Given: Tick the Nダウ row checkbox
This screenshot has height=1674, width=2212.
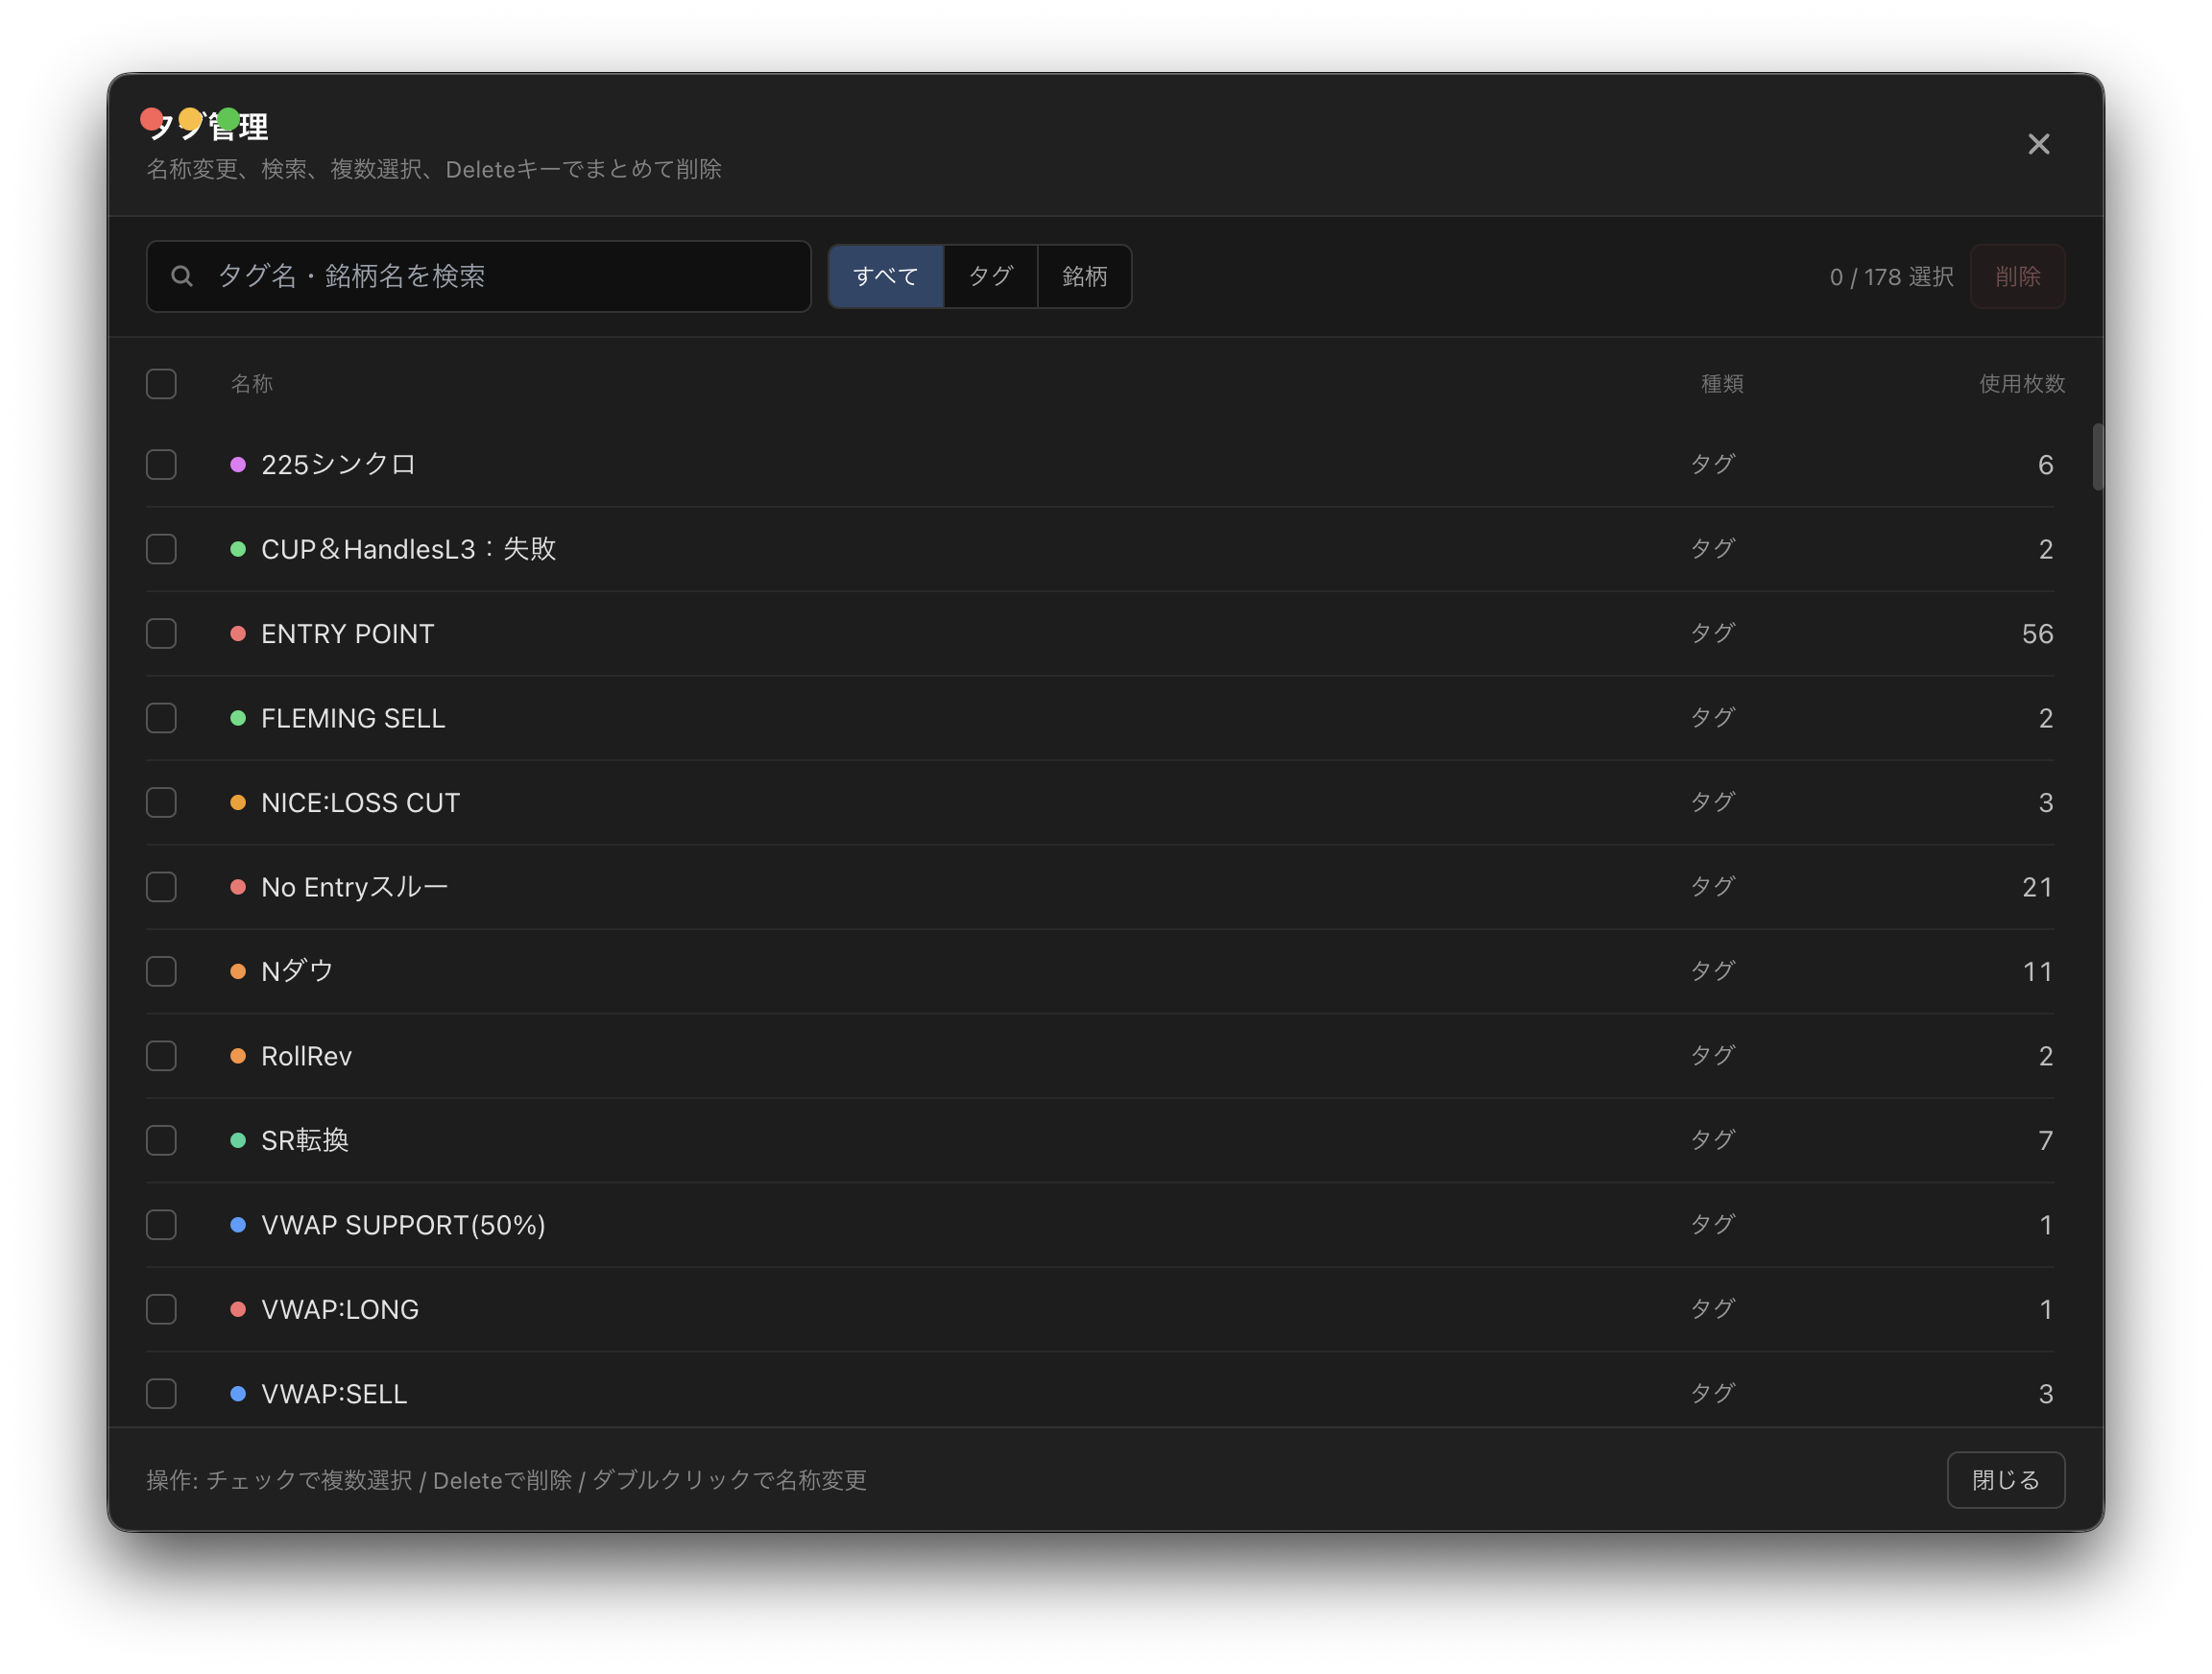Looking at the screenshot, I should coord(161,971).
